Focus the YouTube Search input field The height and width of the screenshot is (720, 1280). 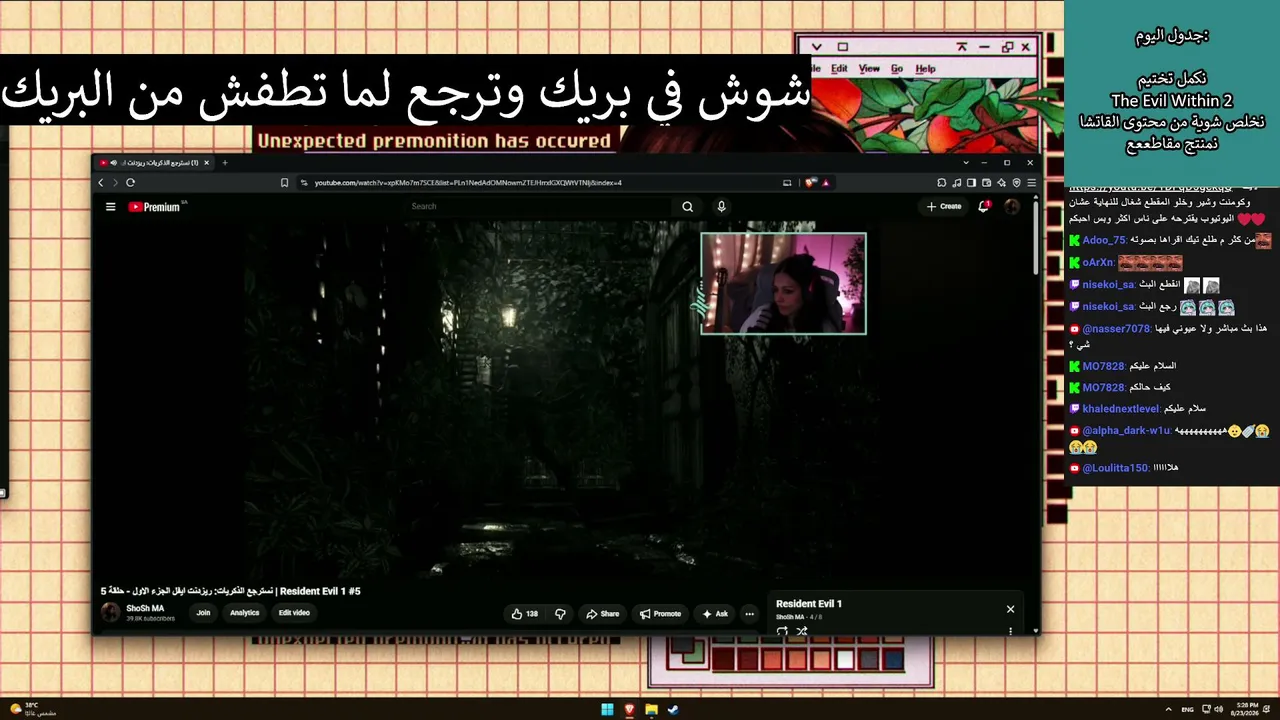pyautogui.click(x=540, y=207)
